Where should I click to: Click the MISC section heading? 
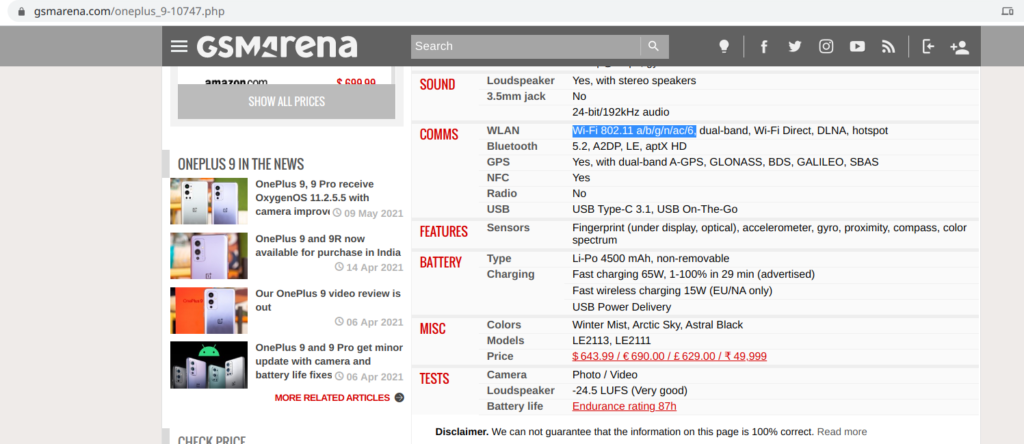(x=432, y=328)
